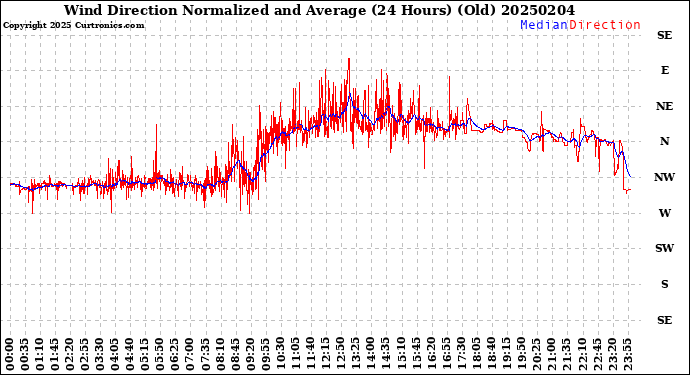Click the 00:00 time axis label
This screenshot has width=690, height=375.
point(10,355)
